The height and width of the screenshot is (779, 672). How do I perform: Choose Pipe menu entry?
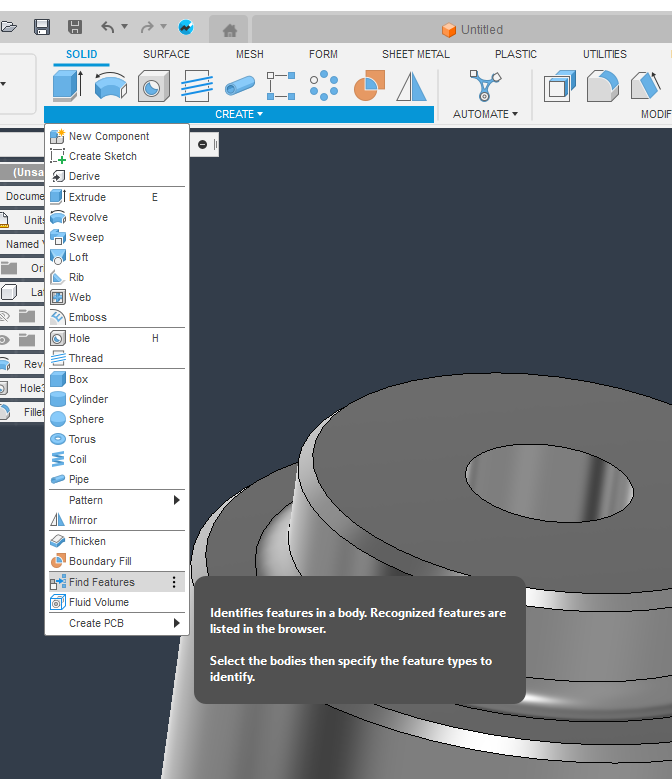(117, 479)
